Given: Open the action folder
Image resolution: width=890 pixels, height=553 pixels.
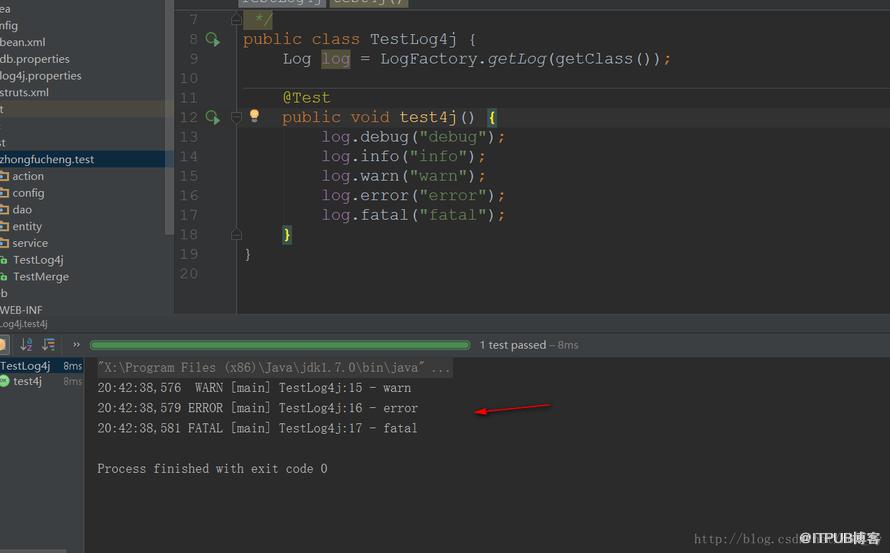Looking at the screenshot, I should 28,177.
